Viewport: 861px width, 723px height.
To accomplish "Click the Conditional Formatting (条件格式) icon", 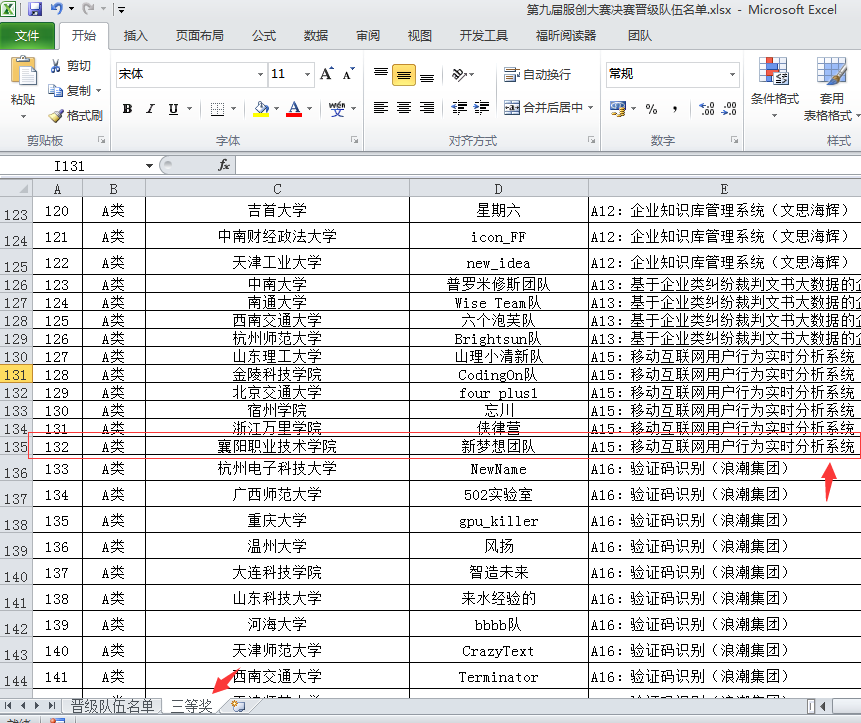I will click(774, 81).
